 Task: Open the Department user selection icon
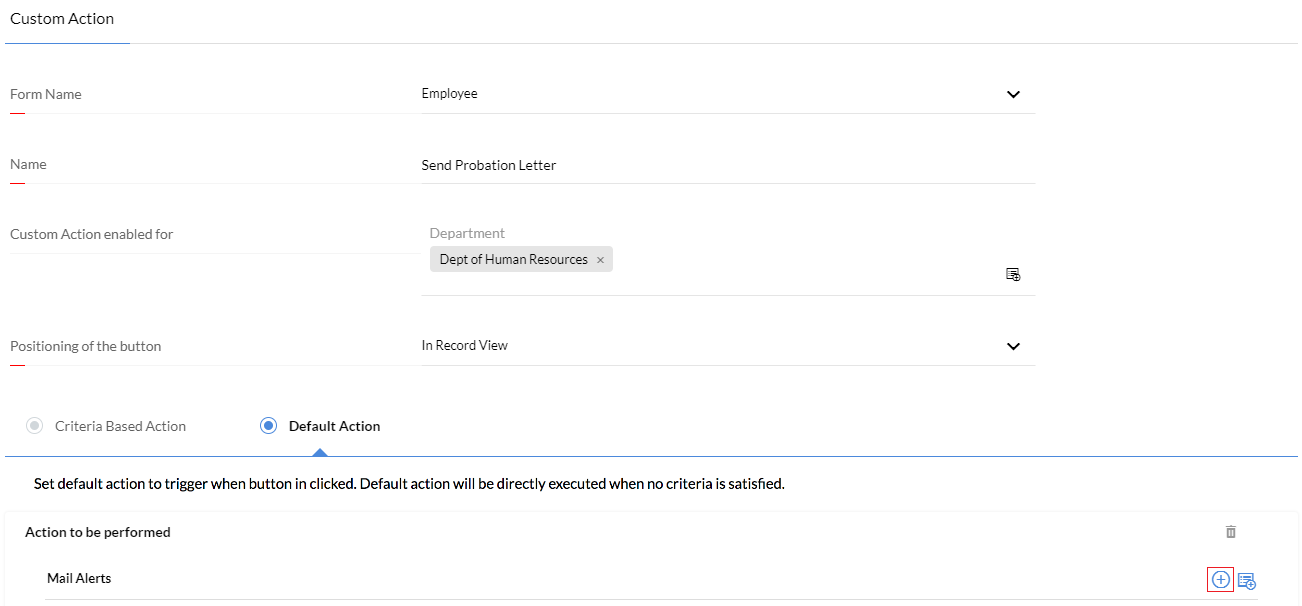[1013, 274]
